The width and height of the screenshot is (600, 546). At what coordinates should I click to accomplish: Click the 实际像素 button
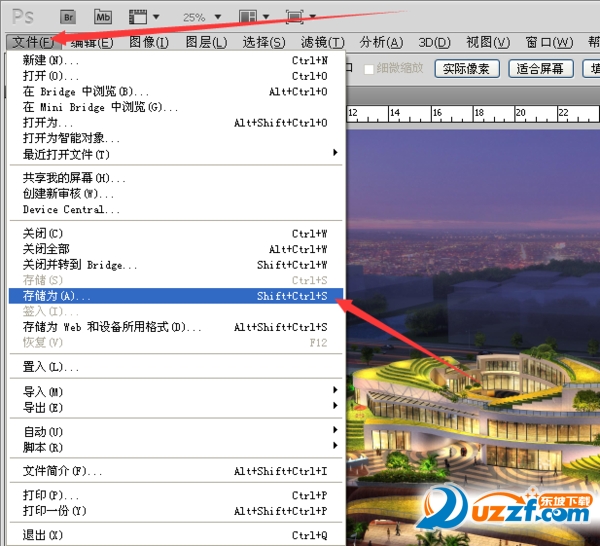467,69
